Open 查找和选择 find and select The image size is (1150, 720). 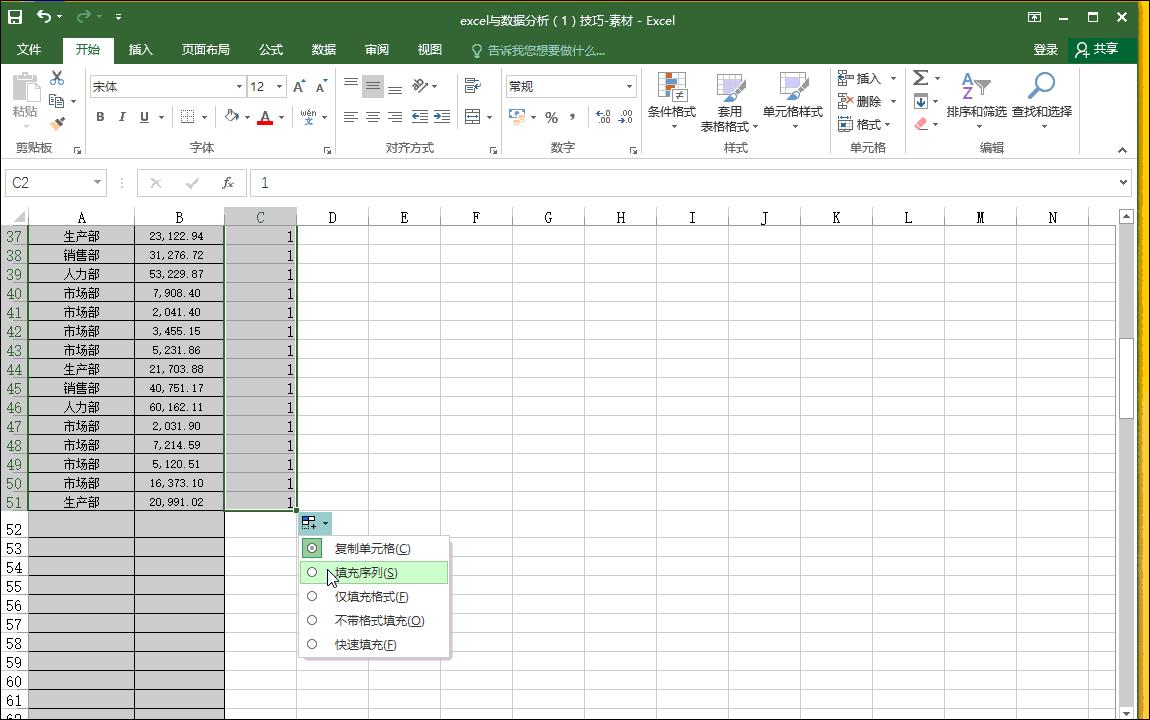pos(1041,101)
